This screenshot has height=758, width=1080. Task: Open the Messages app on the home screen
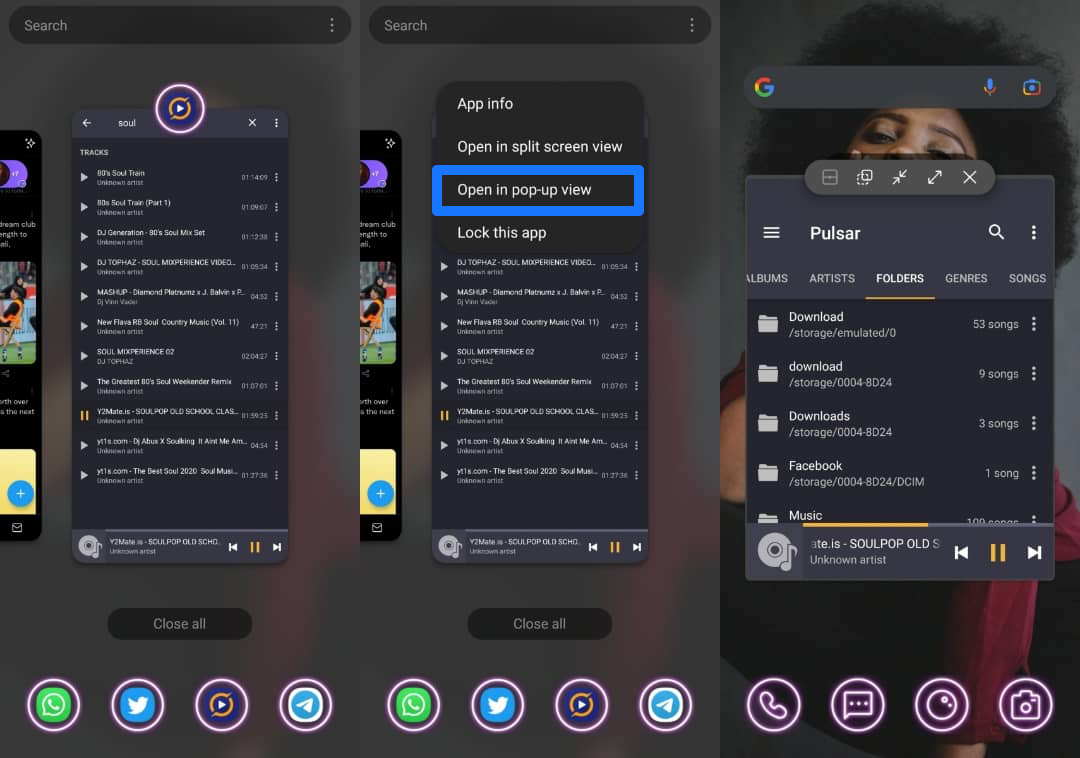(858, 705)
